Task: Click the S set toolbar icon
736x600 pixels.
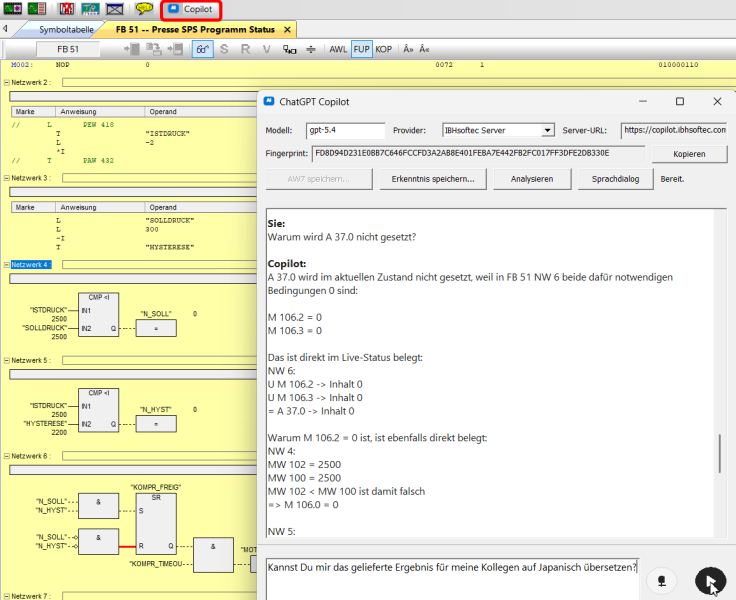Action: 224,49
